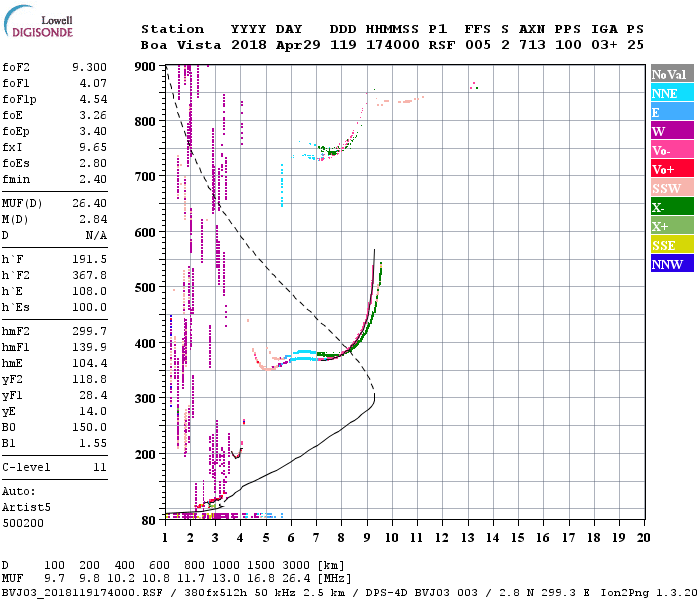Screen dimensions: 700x600
Task: Click the hmF1 value 139.9
Action: [x=89, y=347]
